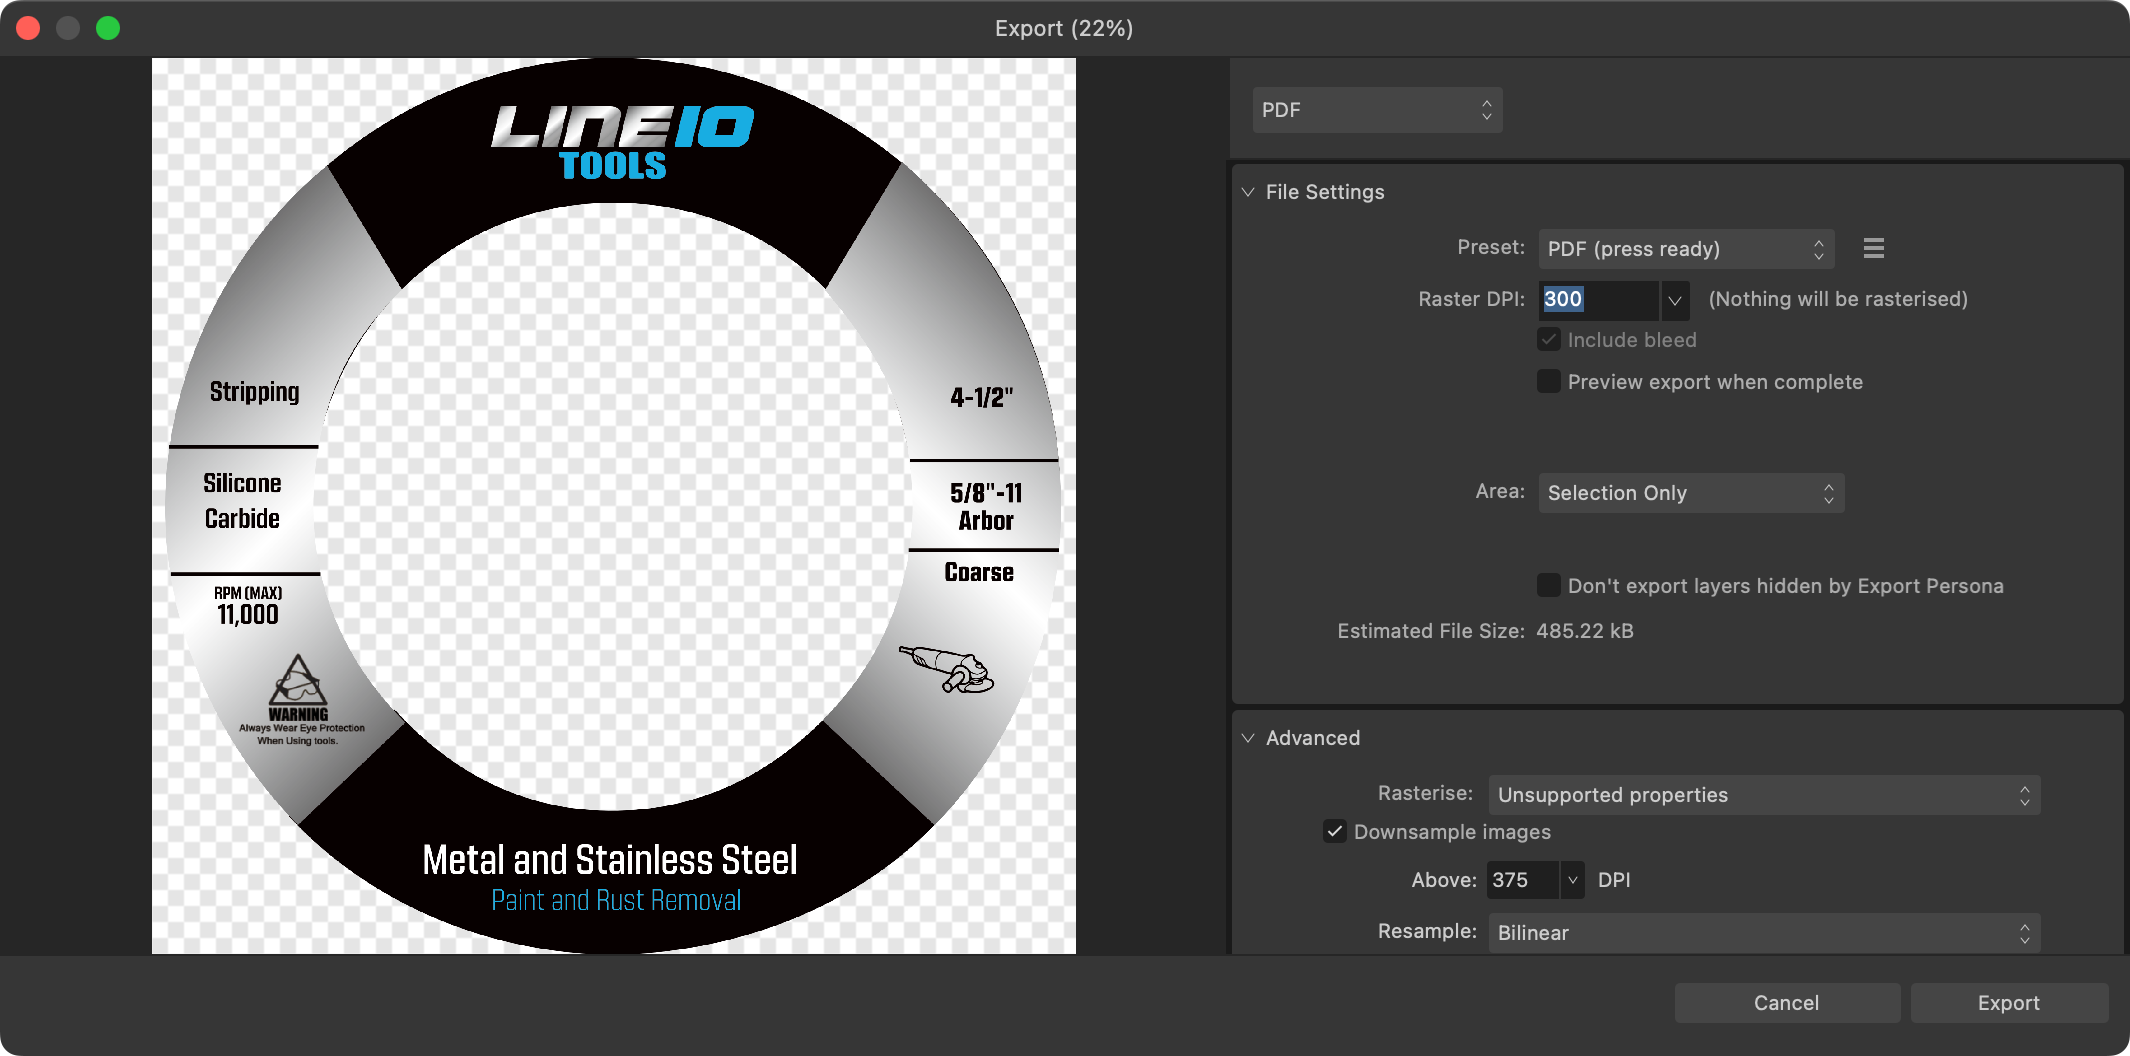
Task: Click the angle grinder icon in preview
Action: click(946, 669)
